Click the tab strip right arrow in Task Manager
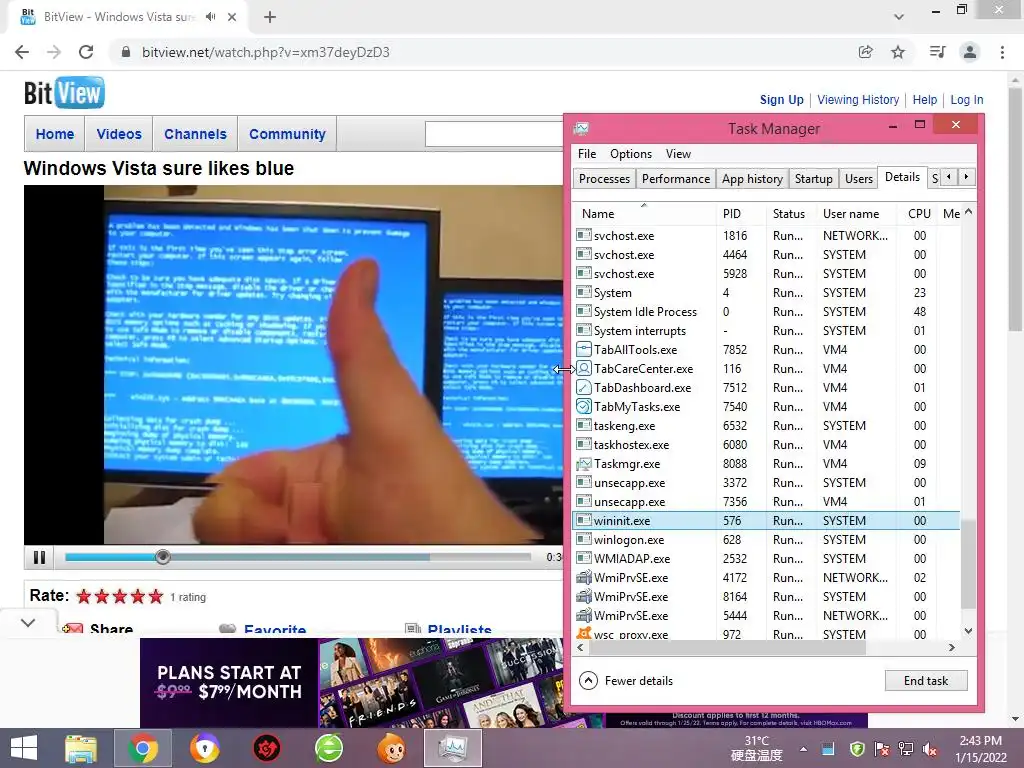The height and width of the screenshot is (768, 1024). point(966,177)
